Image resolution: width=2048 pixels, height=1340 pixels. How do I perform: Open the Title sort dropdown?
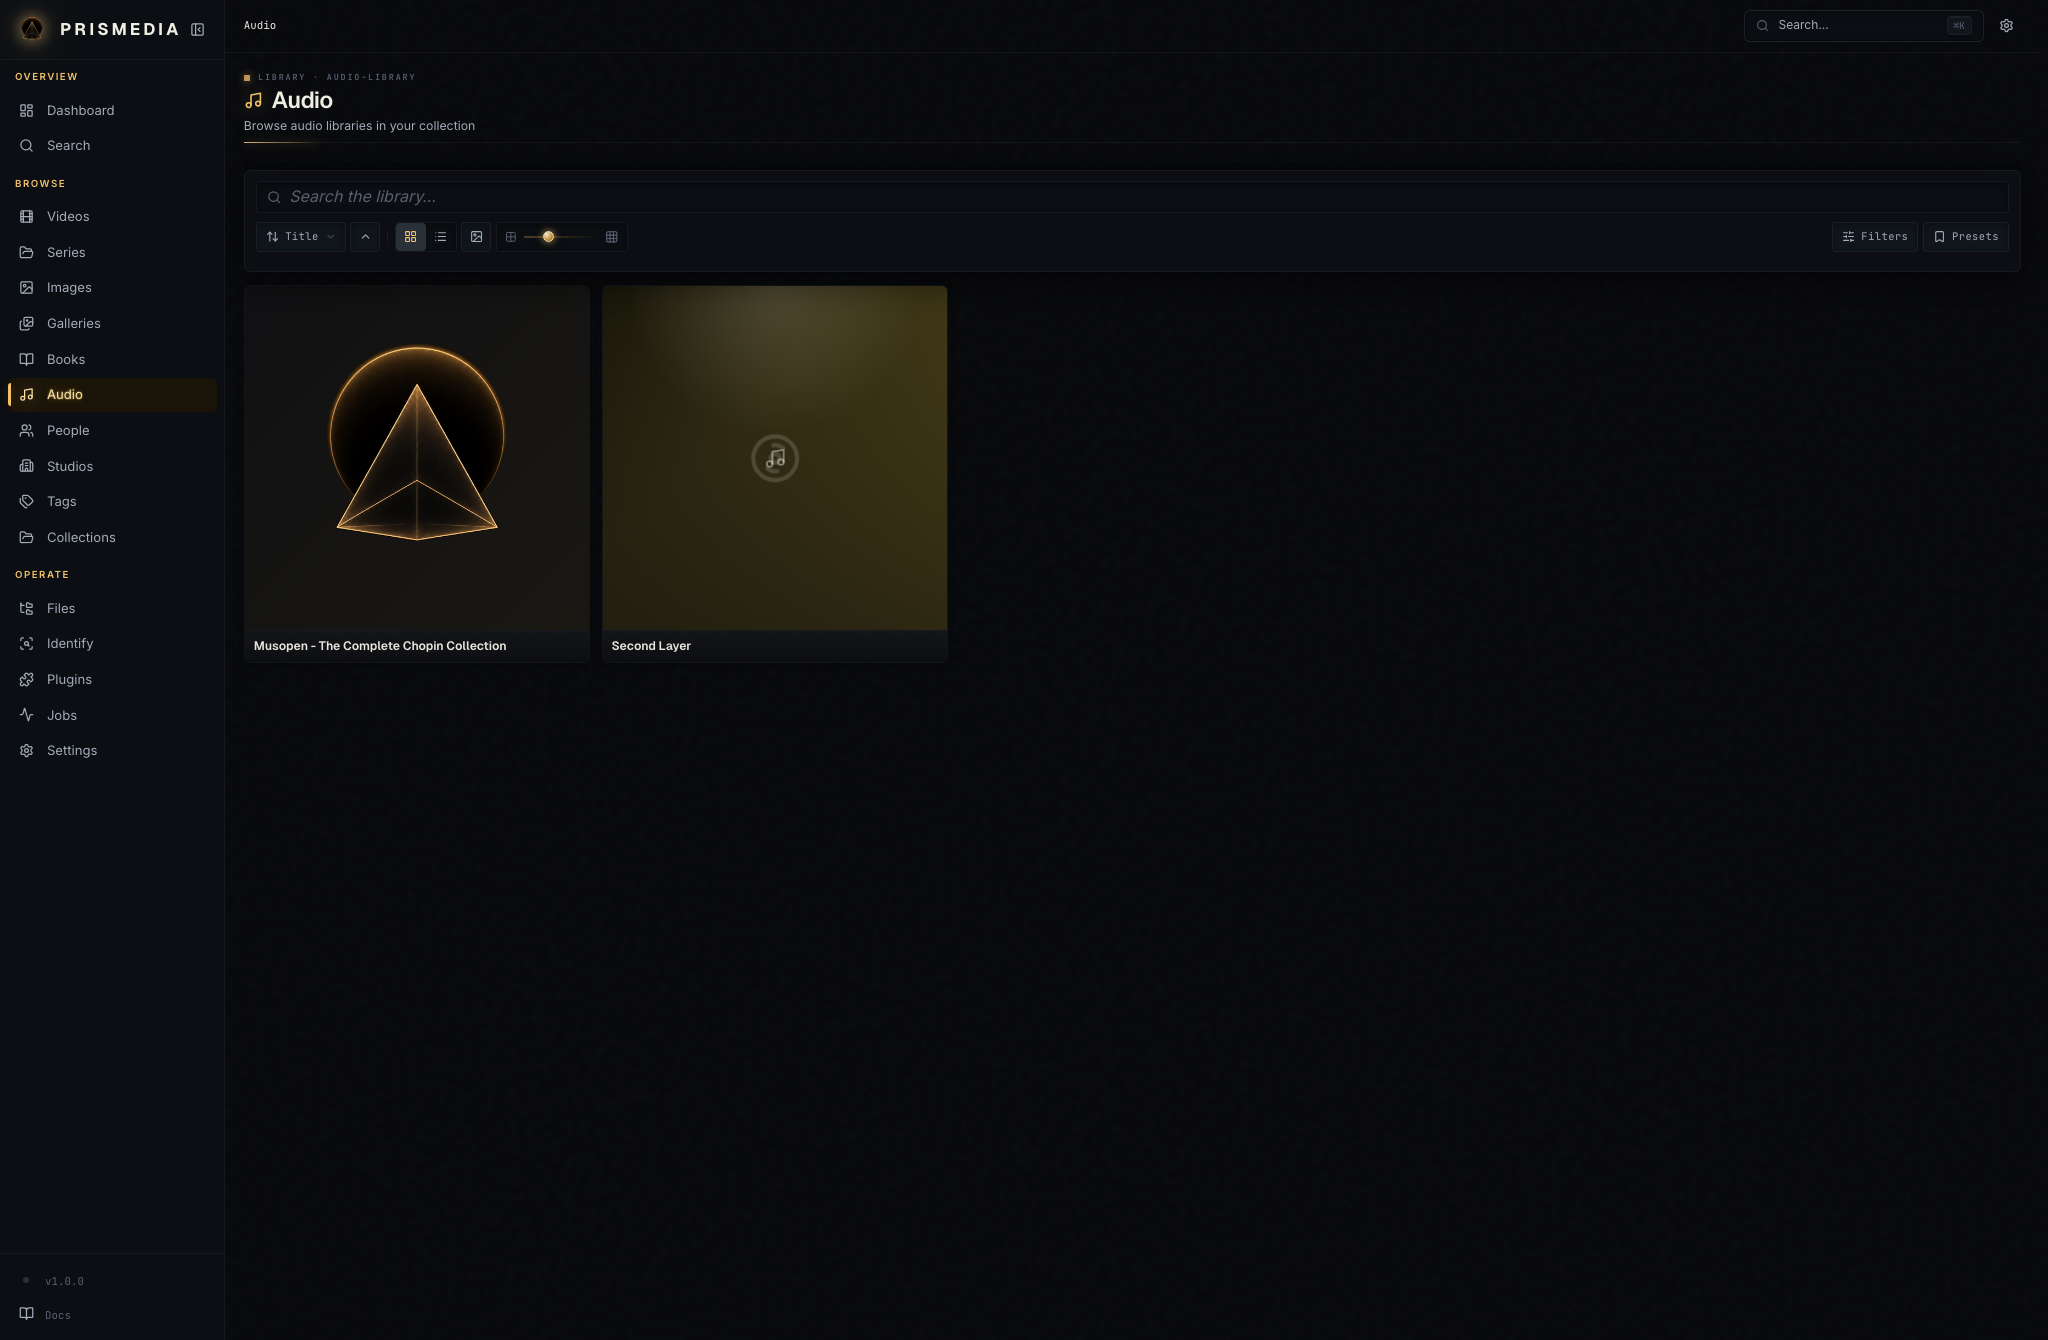coord(301,237)
